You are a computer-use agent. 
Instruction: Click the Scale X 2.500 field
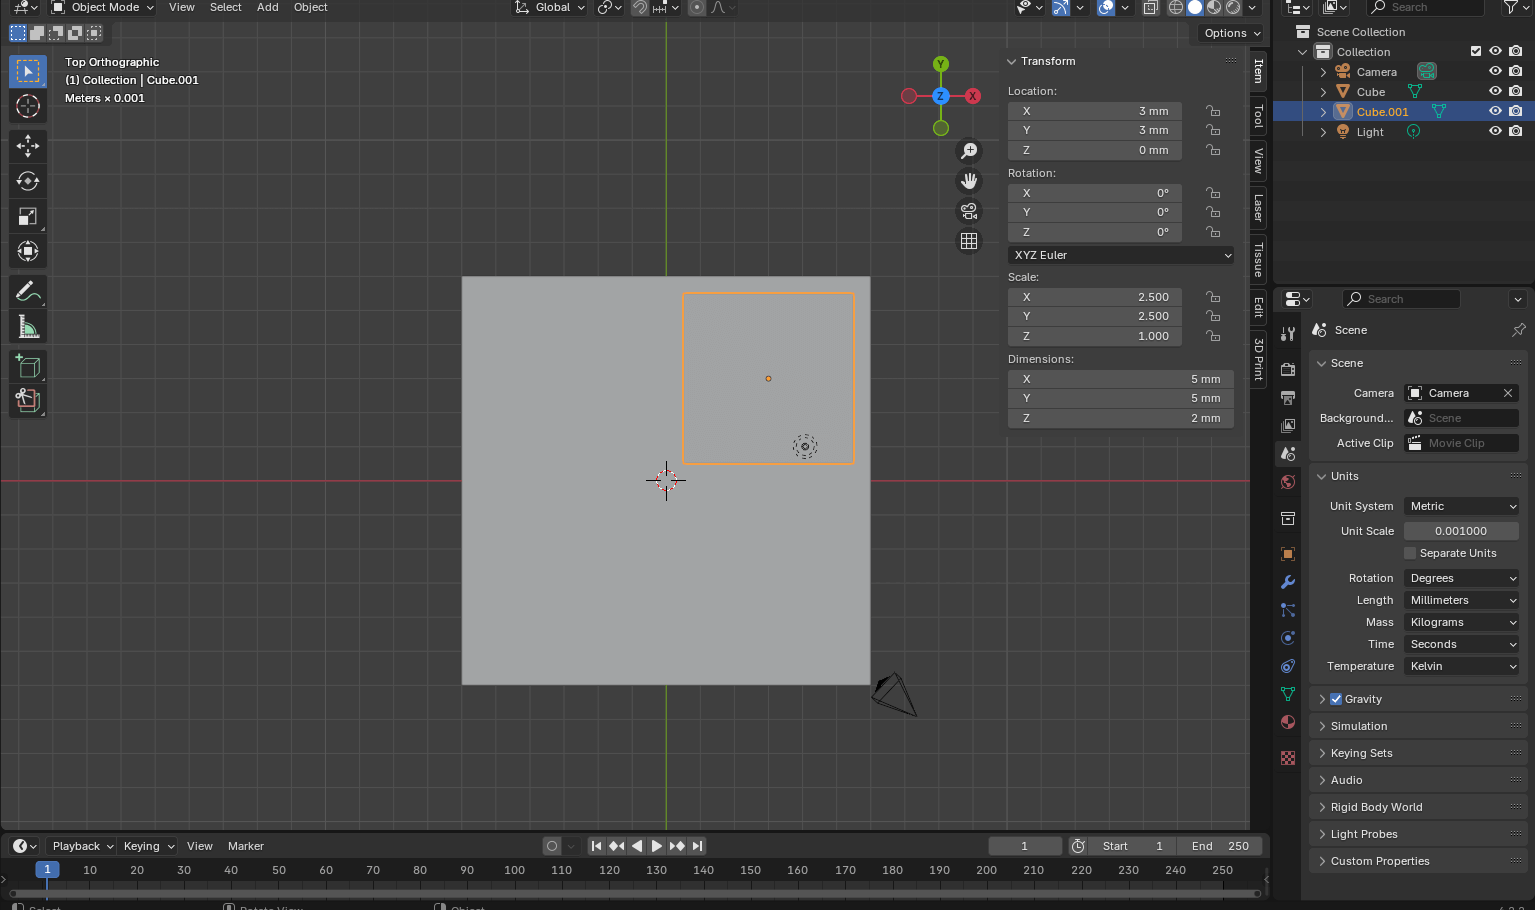click(1095, 297)
